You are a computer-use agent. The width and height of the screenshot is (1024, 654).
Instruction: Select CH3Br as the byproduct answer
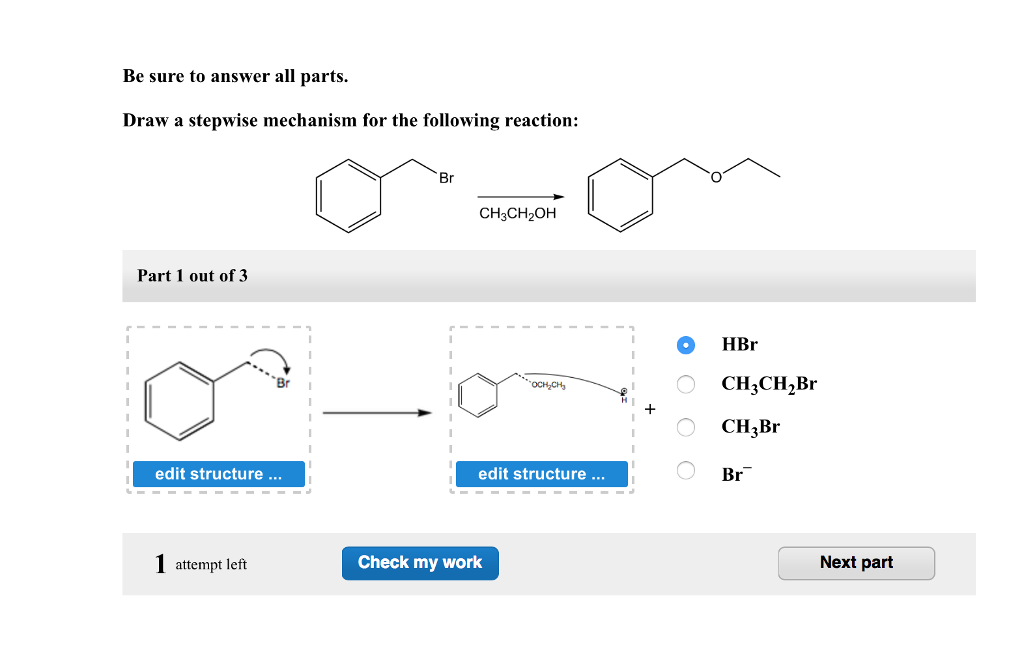(685, 427)
